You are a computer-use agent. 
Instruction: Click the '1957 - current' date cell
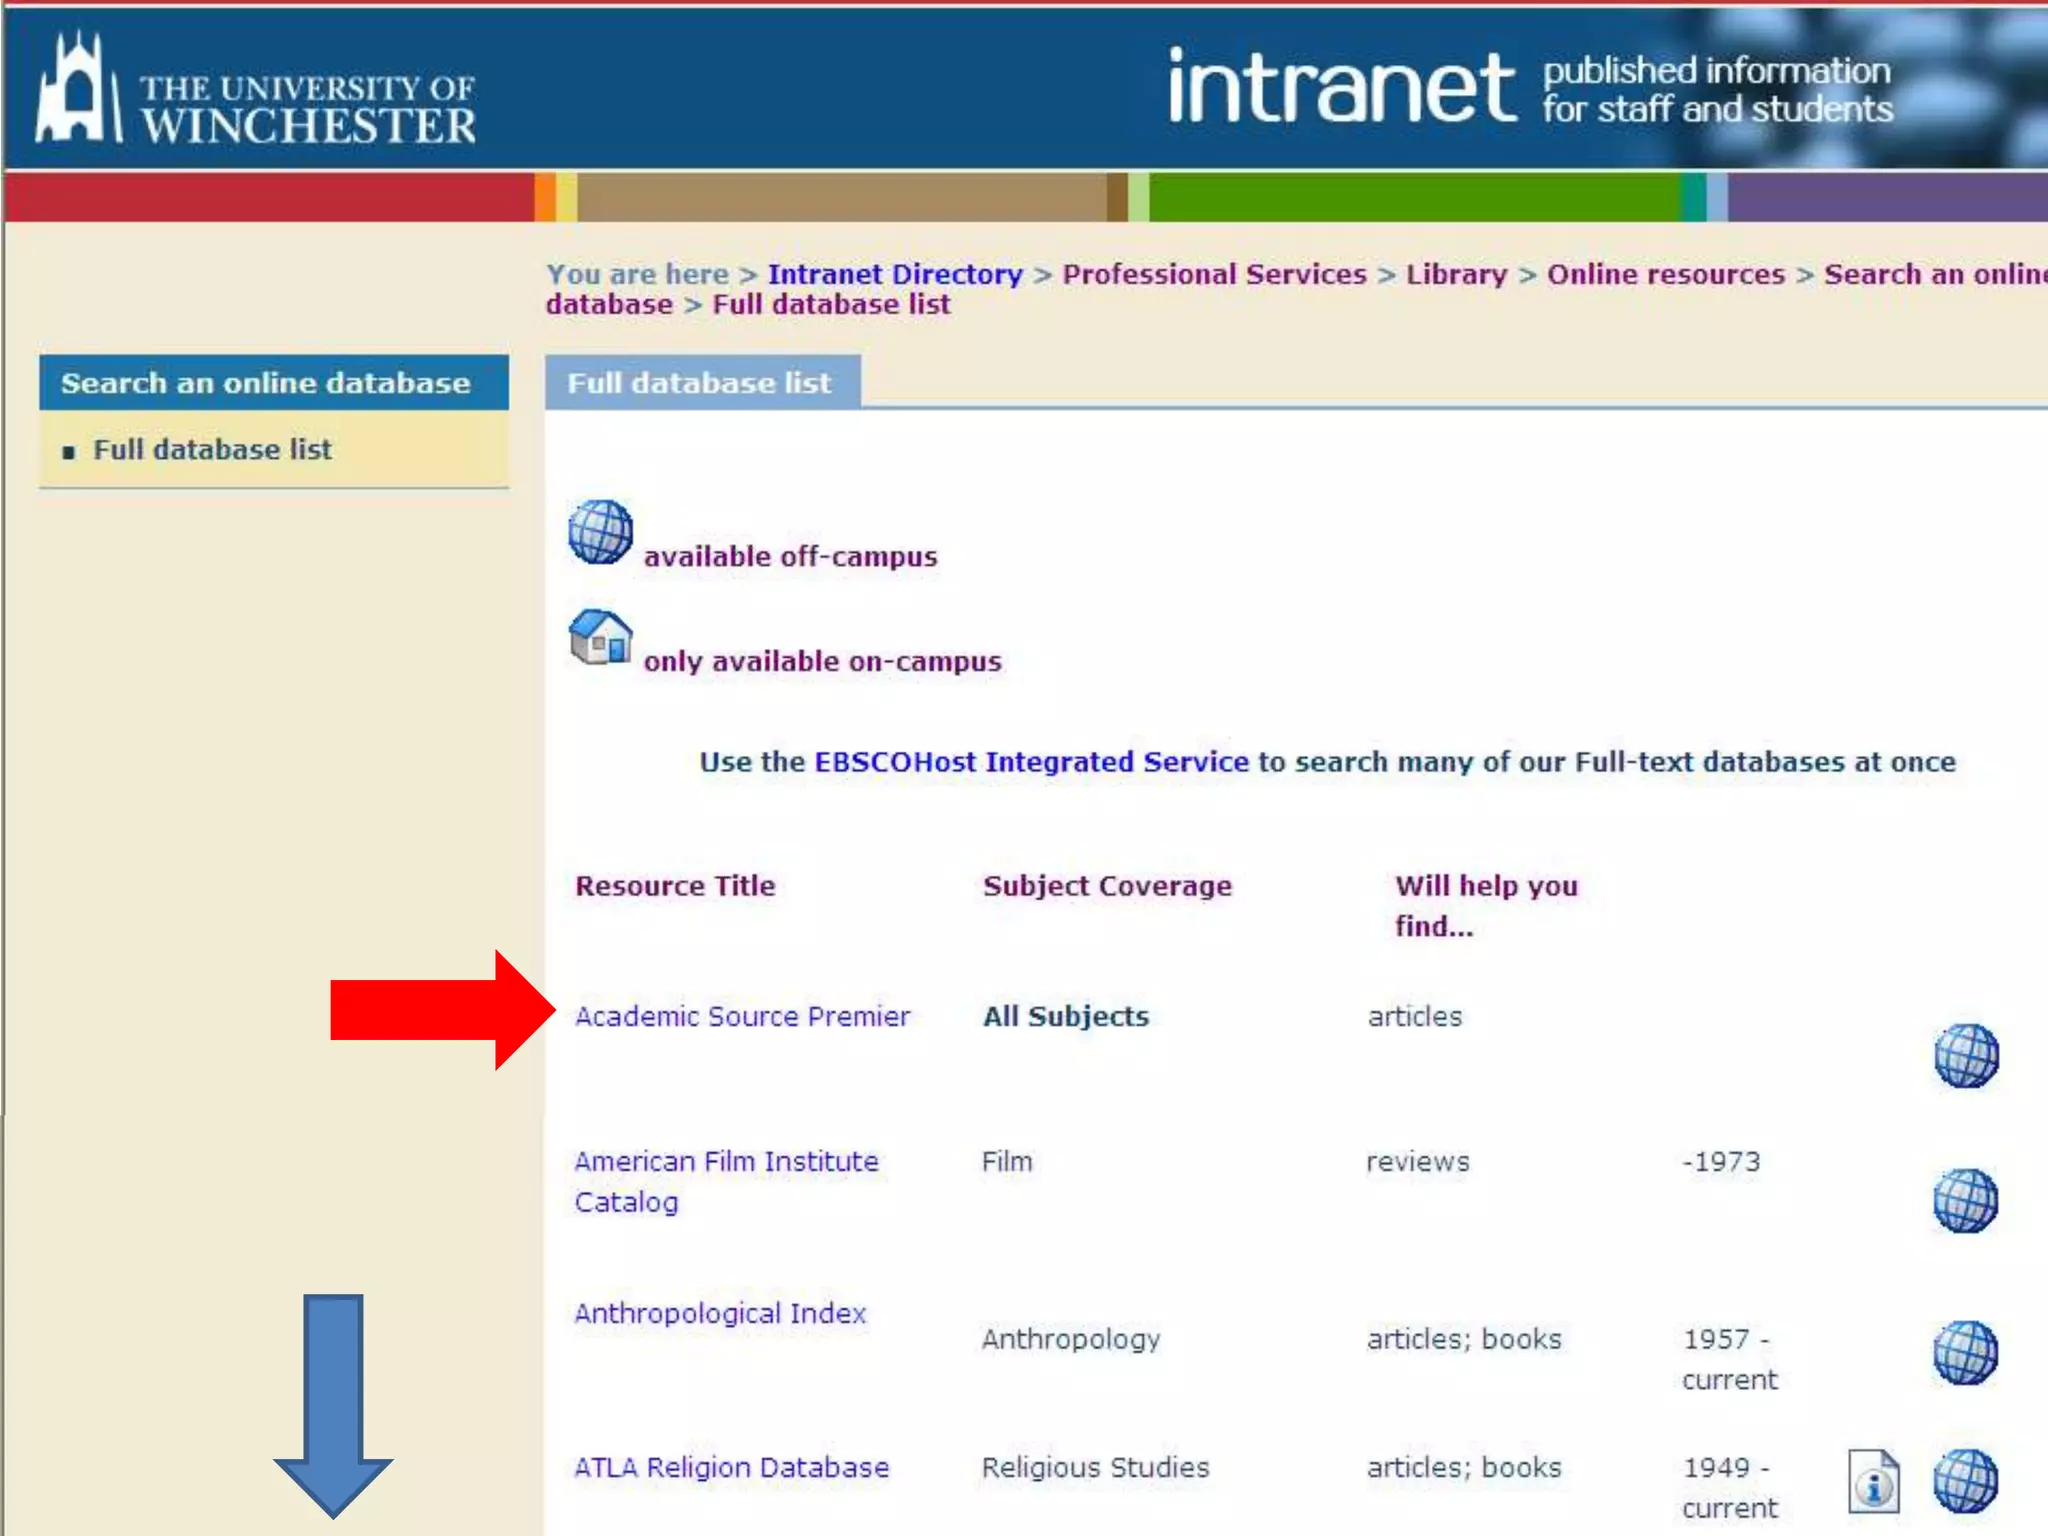click(x=1730, y=1359)
